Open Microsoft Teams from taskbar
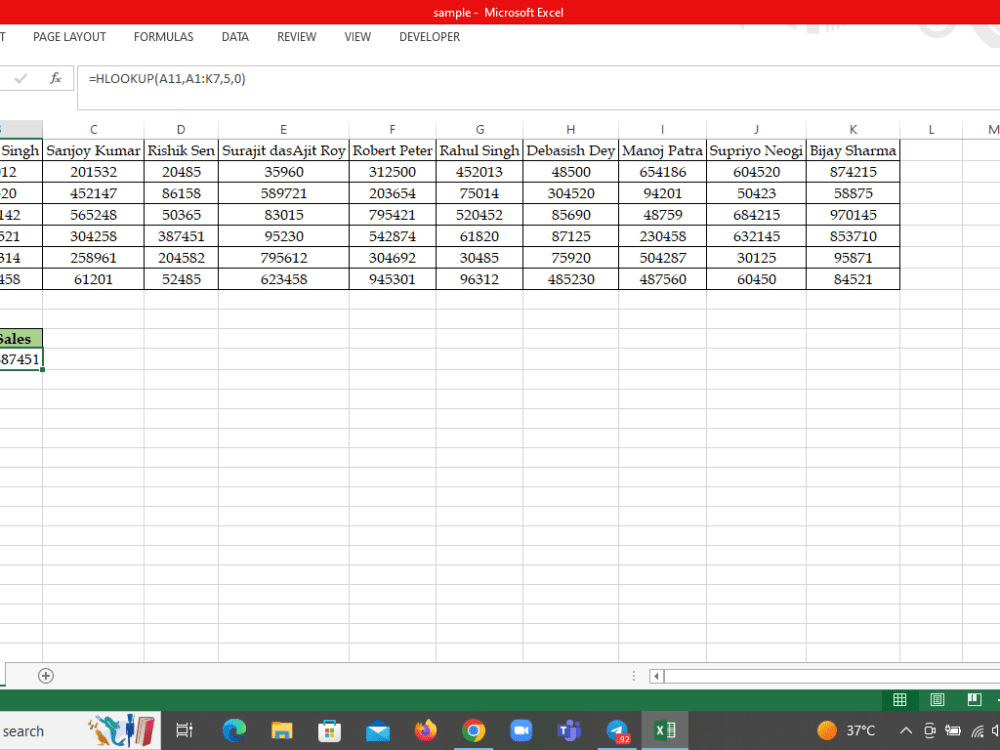The width and height of the screenshot is (1000, 750). point(569,730)
